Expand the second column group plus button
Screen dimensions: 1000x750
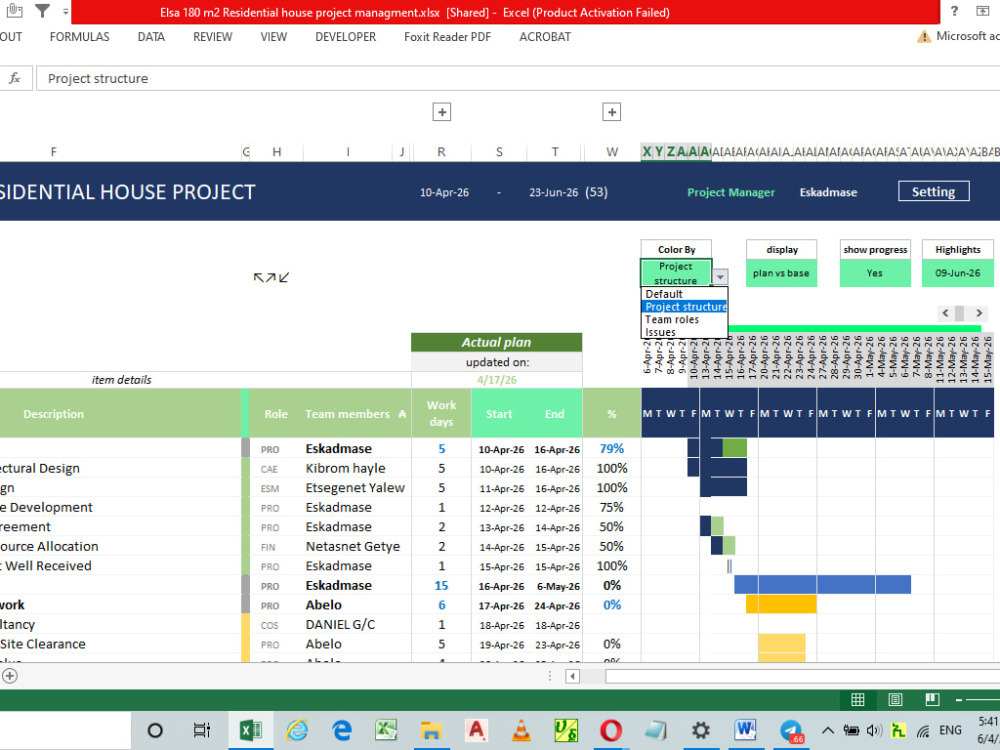coord(611,112)
